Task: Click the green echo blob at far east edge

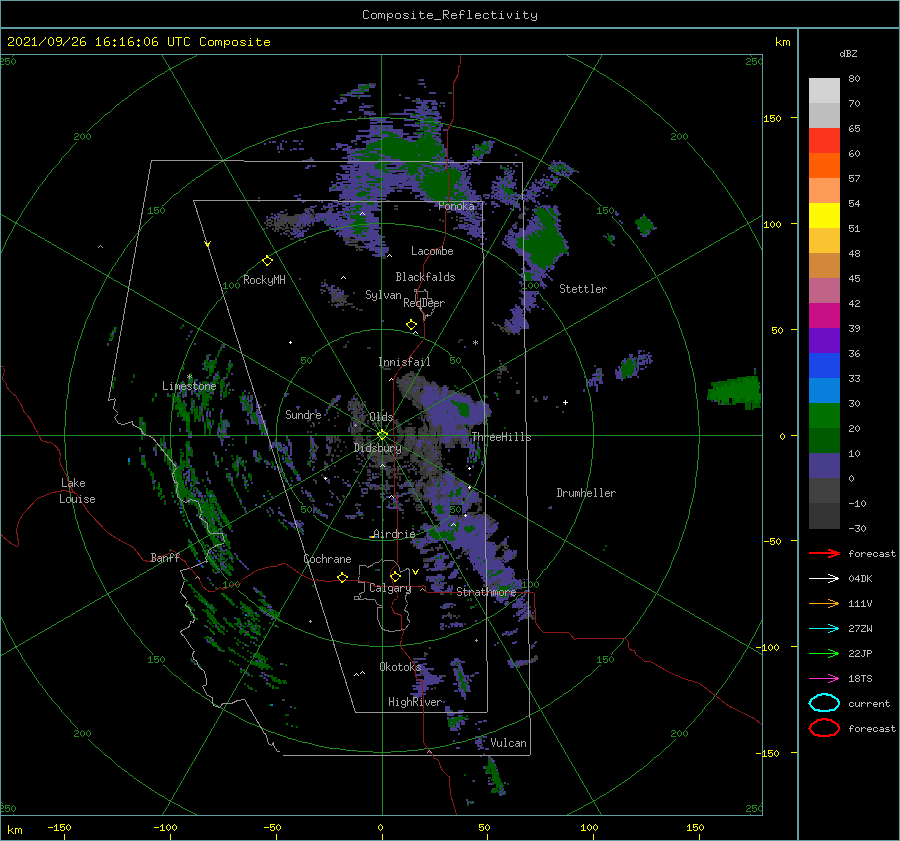Action: (735, 392)
